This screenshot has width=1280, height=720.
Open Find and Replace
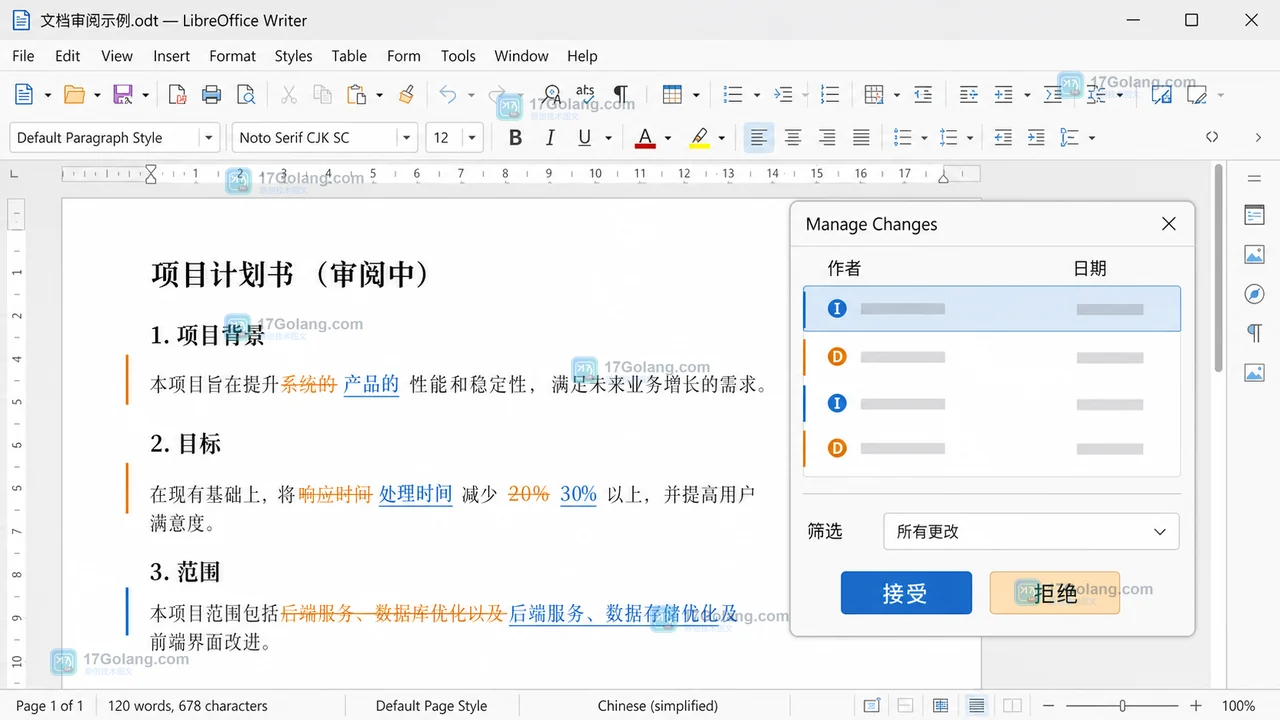click(551, 95)
